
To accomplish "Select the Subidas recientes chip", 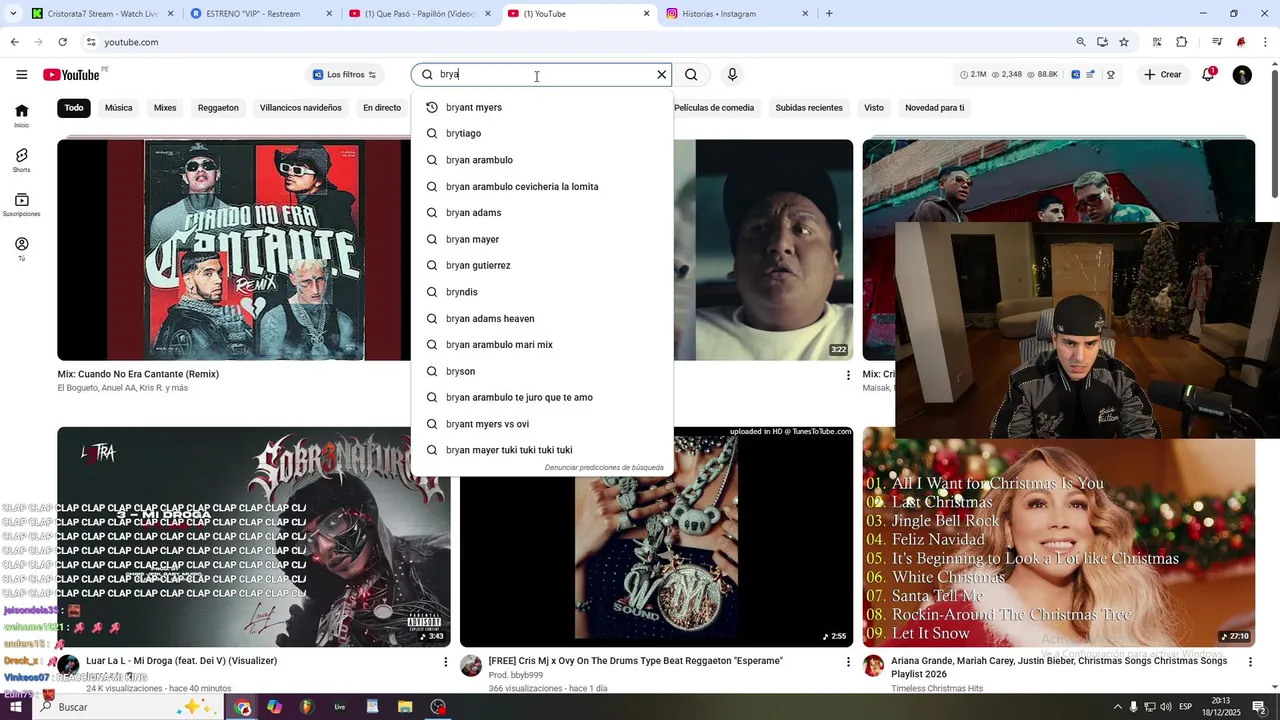I will pyautogui.click(x=809, y=108).
